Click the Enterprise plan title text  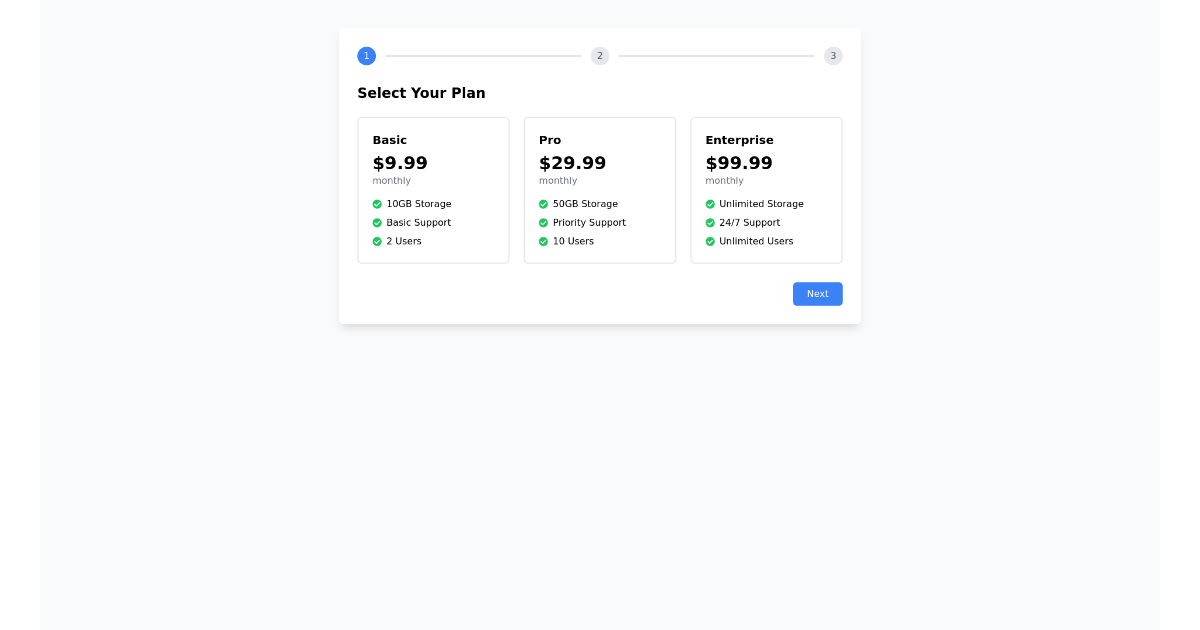point(739,140)
